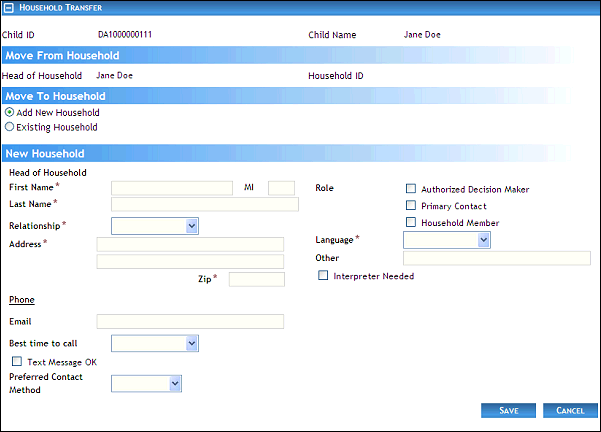Collapse the Household Transfer panel icon

point(10,8)
